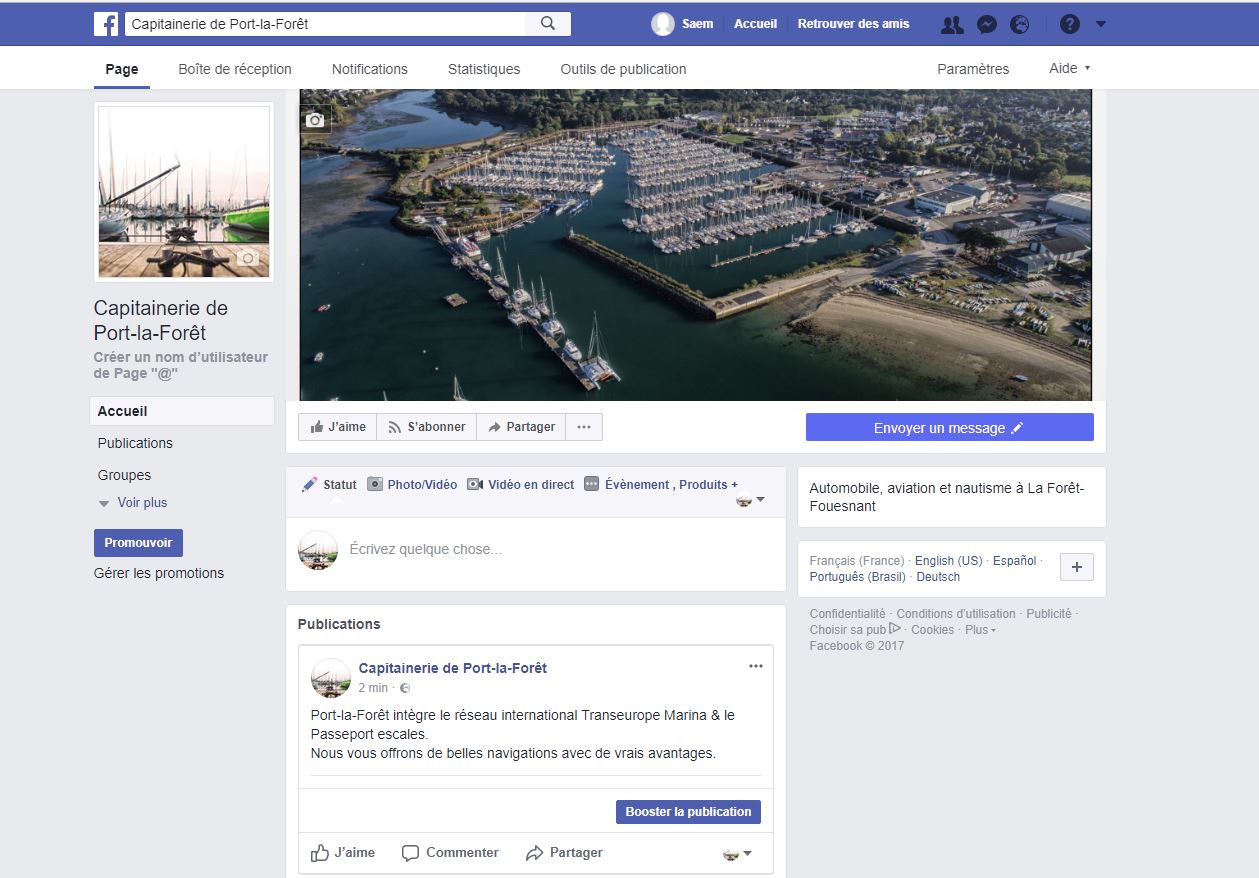
Task: Open friend requests icon
Action: click(x=952, y=25)
